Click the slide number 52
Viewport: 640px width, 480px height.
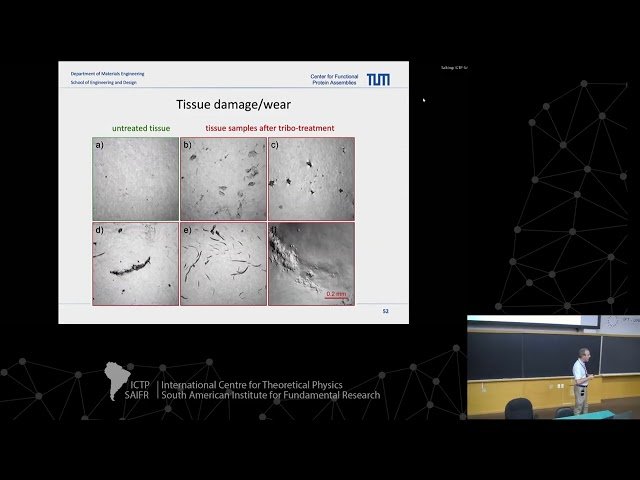pyautogui.click(x=384, y=312)
